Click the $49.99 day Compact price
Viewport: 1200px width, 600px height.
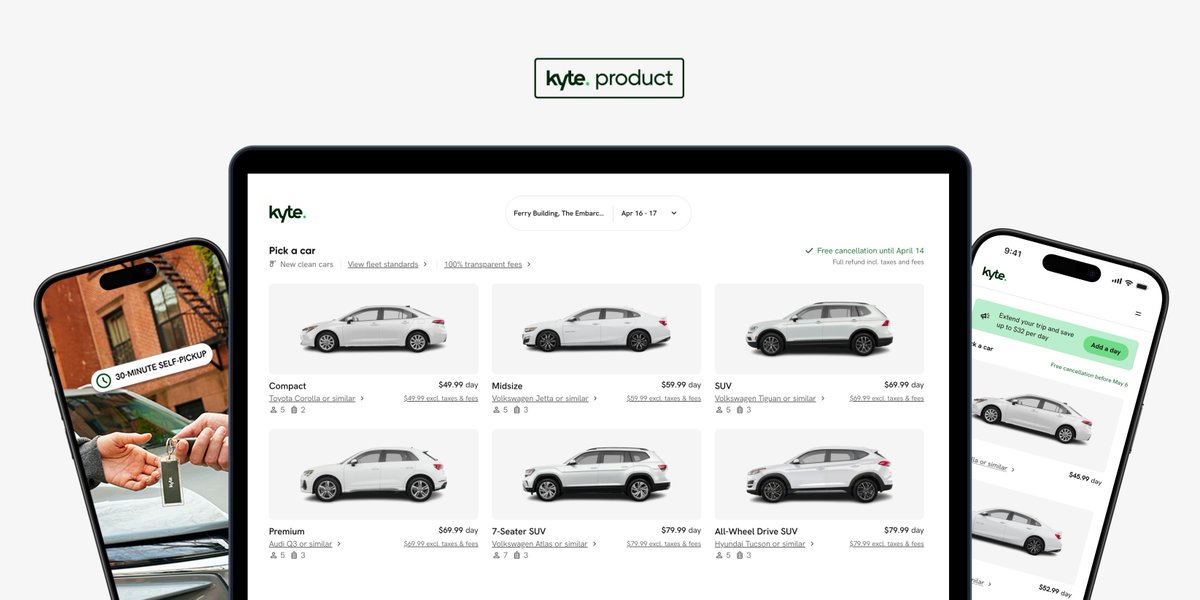click(x=458, y=384)
